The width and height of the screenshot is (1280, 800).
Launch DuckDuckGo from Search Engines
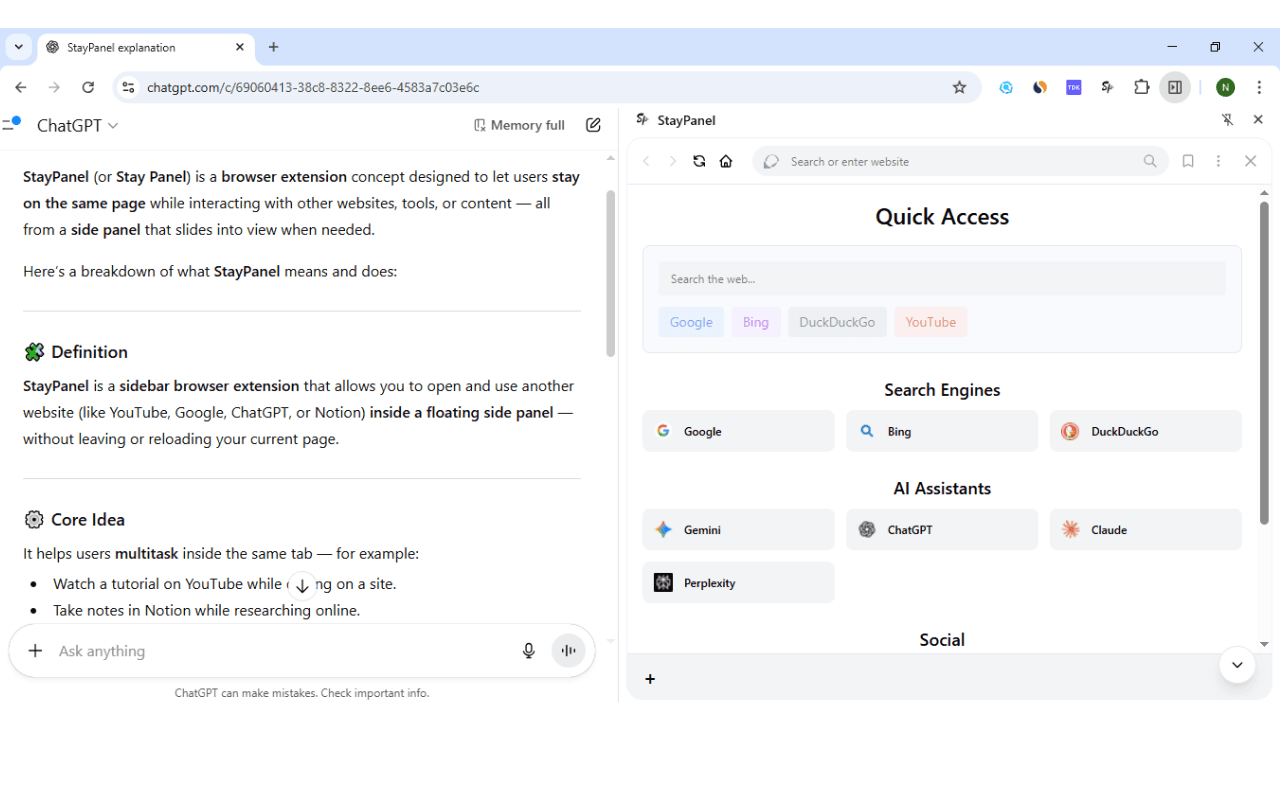click(1145, 430)
